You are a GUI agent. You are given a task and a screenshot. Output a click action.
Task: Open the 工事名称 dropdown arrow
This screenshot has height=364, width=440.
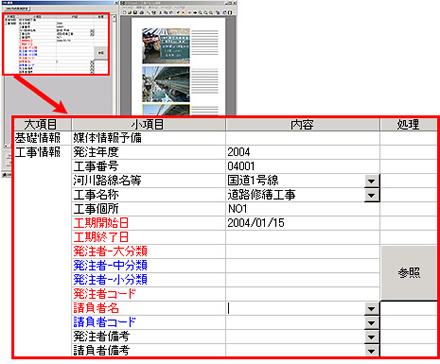[x=371, y=195]
